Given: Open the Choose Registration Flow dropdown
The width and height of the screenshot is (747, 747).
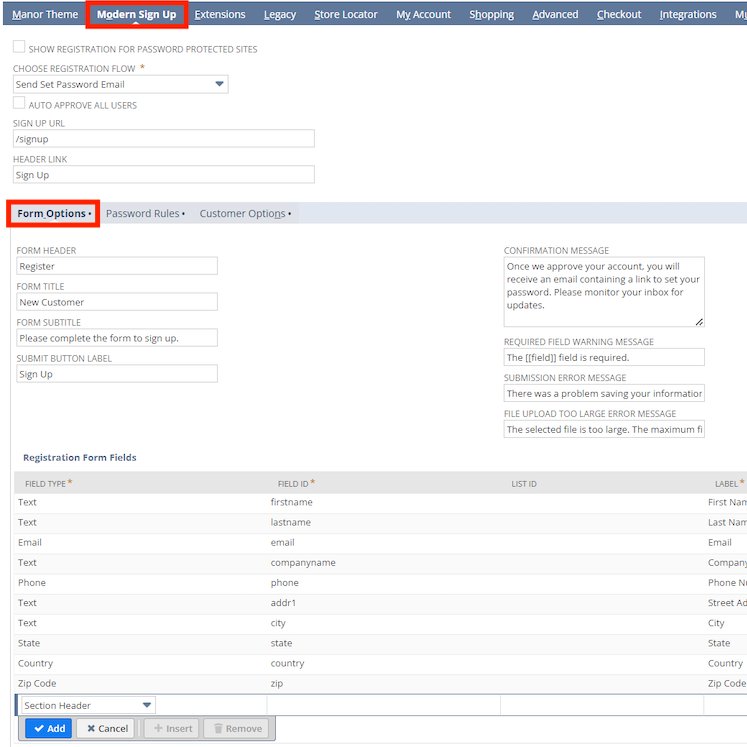Looking at the screenshot, I should 121,84.
